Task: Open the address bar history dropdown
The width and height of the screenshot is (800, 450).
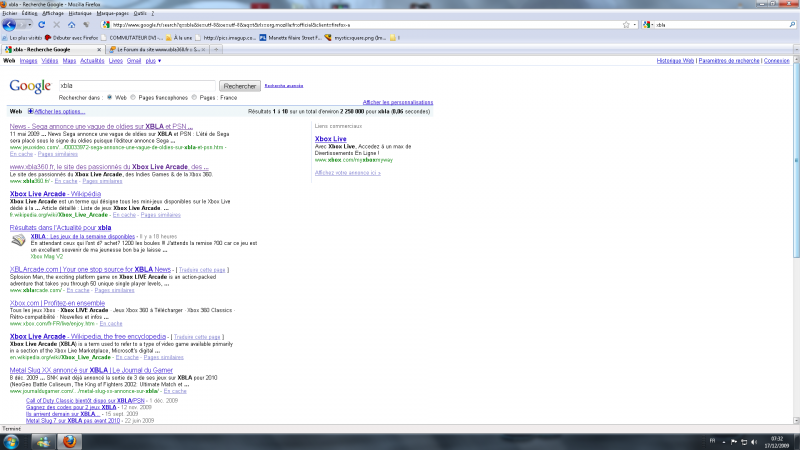Action: [x=635, y=24]
